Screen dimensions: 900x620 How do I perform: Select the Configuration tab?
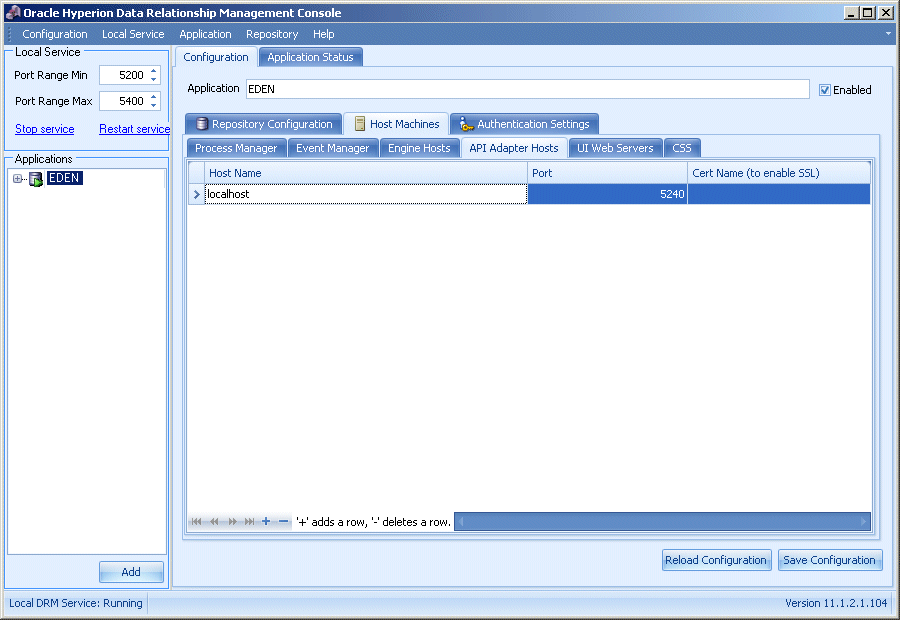(x=216, y=57)
